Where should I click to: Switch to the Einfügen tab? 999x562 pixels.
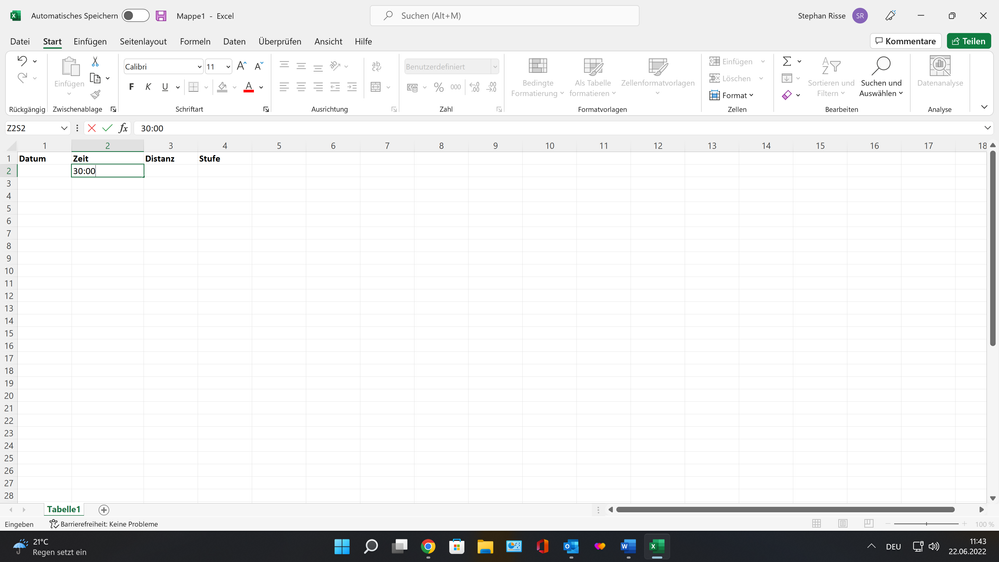[x=90, y=41]
